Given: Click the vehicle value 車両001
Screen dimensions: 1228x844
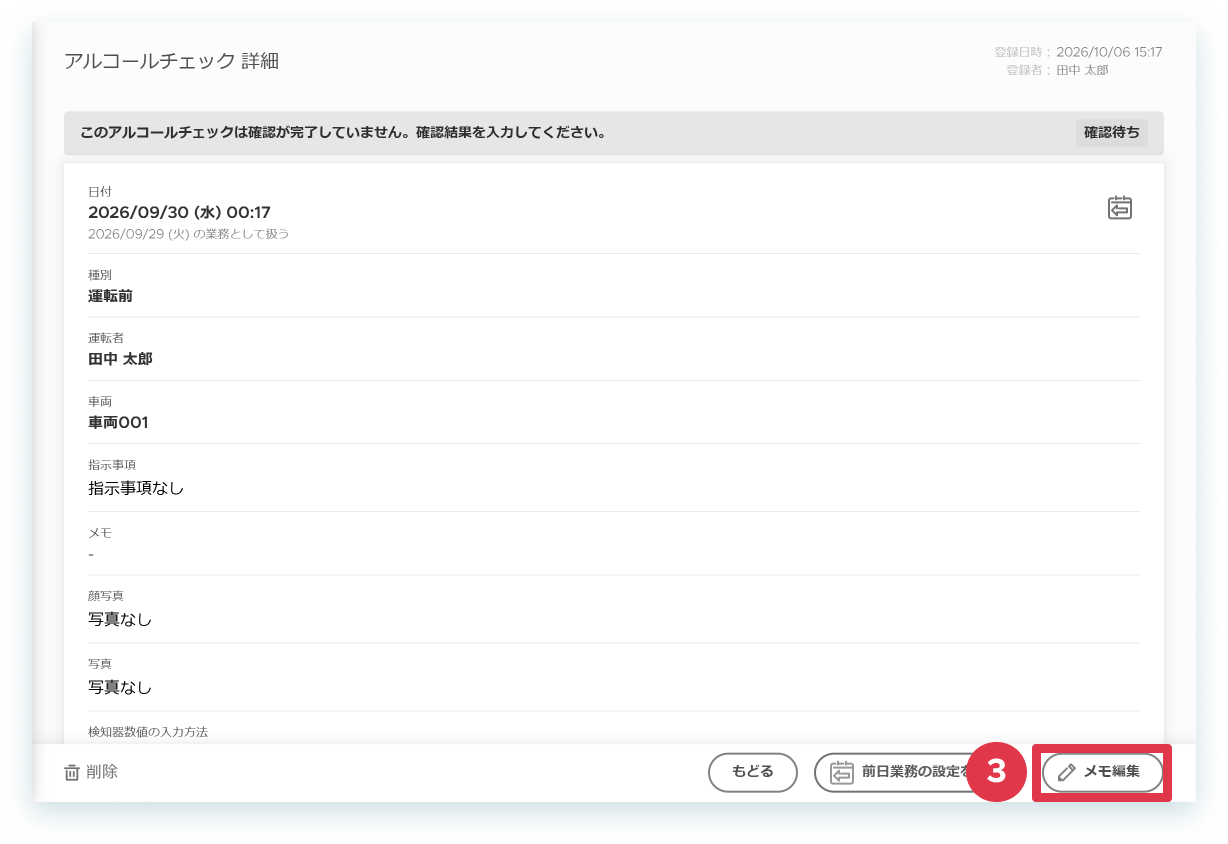Looking at the screenshot, I should click(x=118, y=422).
